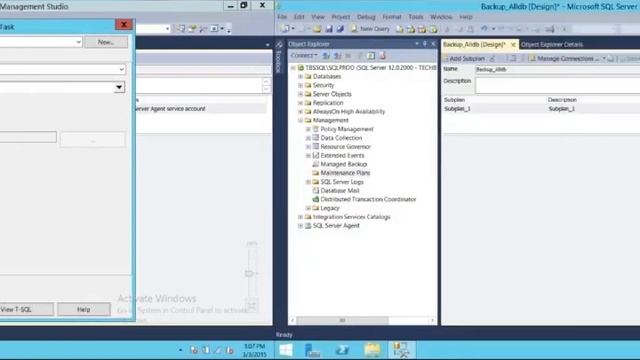The image size is (640, 360).
Task: Expand the Security node
Action: (x=300, y=85)
